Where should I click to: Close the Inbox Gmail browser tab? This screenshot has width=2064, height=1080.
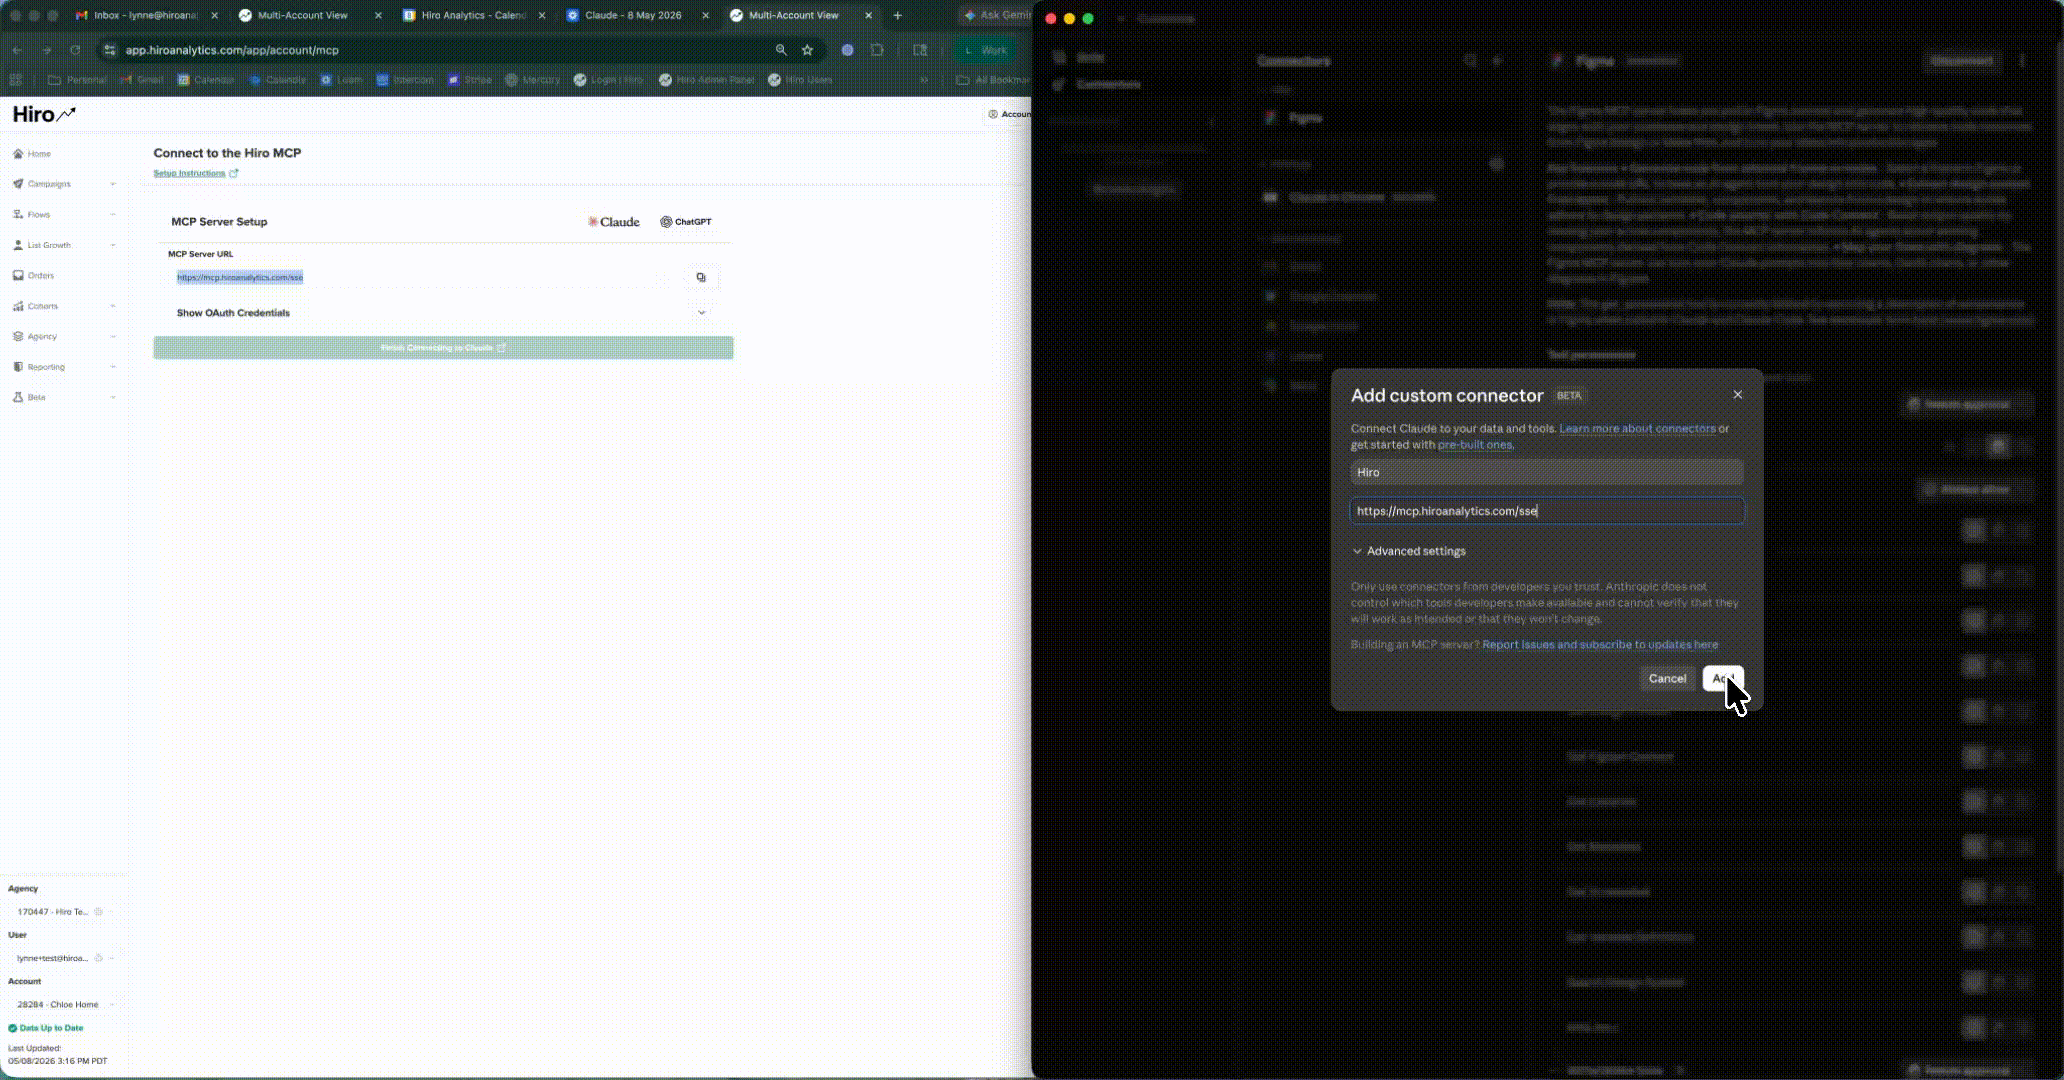(x=214, y=16)
